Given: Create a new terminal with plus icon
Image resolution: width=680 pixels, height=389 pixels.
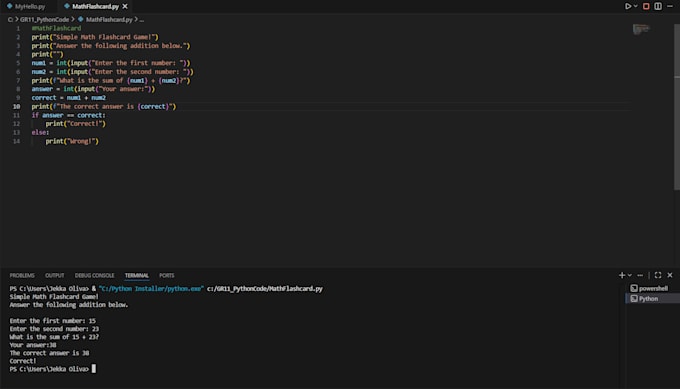Looking at the screenshot, I should [622, 275].
